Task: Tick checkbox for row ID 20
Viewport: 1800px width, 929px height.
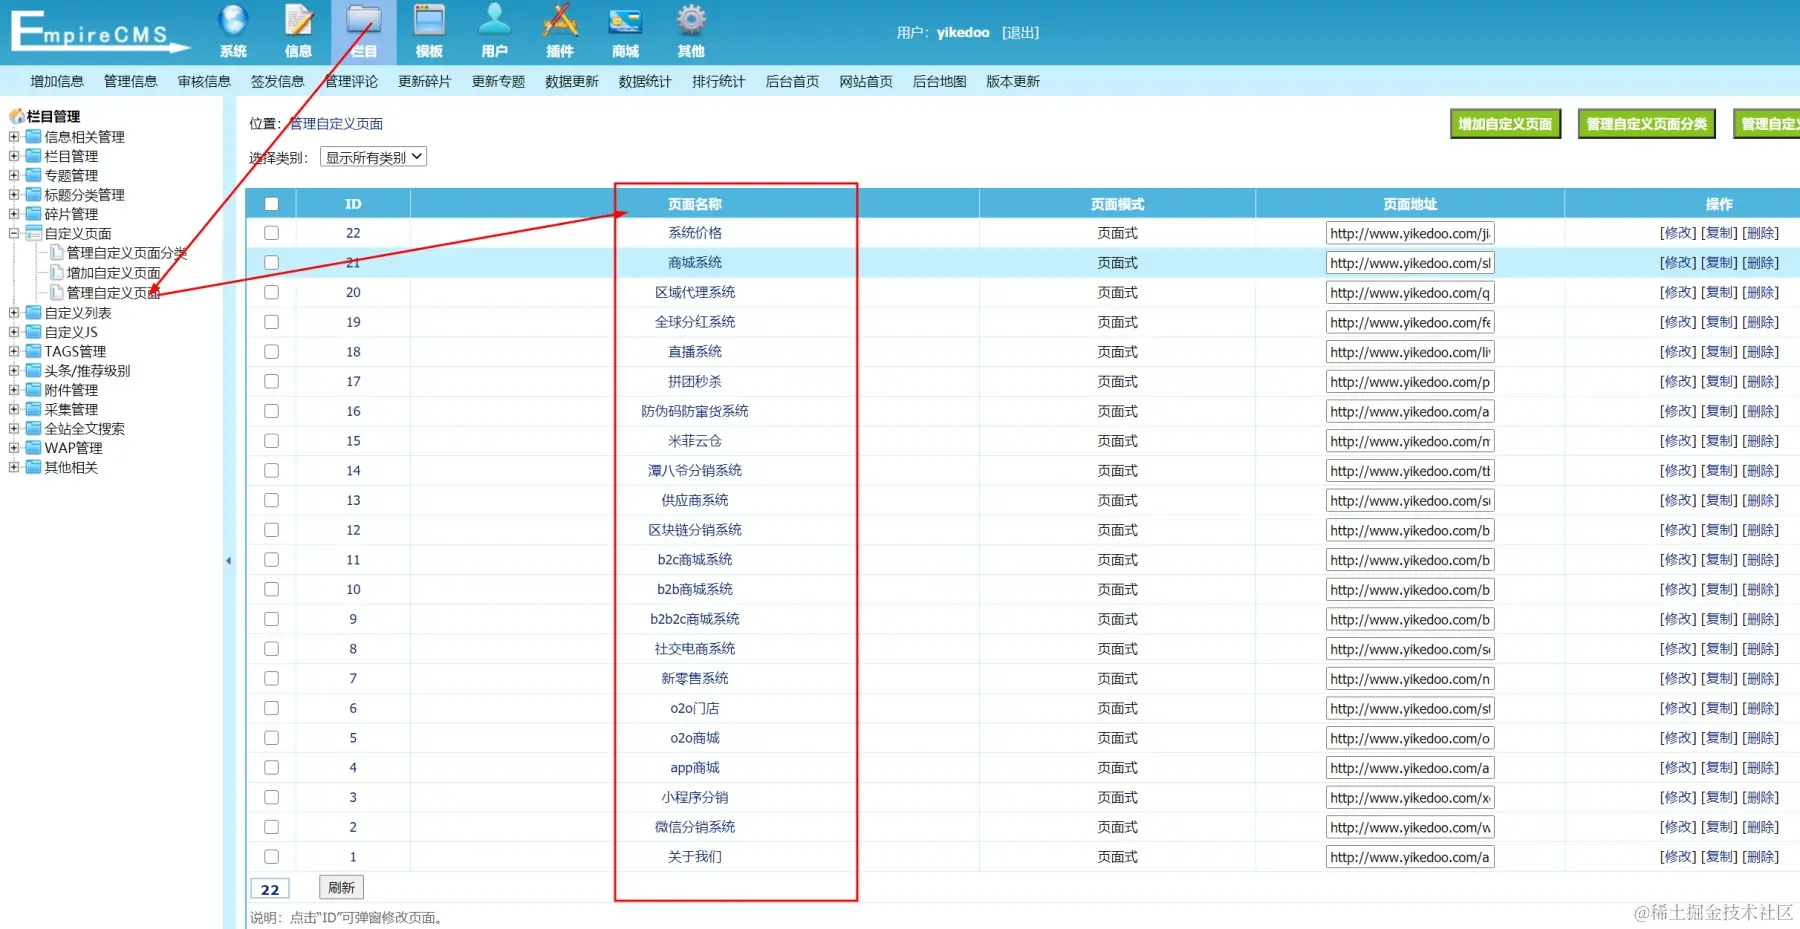Action: click(x=271, y=292)
